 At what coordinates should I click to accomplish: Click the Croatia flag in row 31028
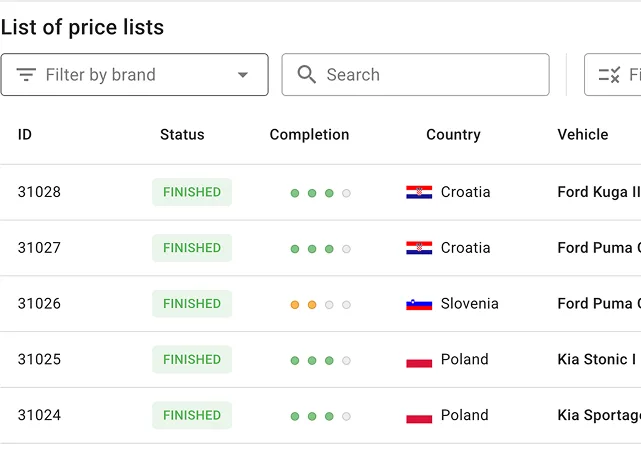(419, 192)
